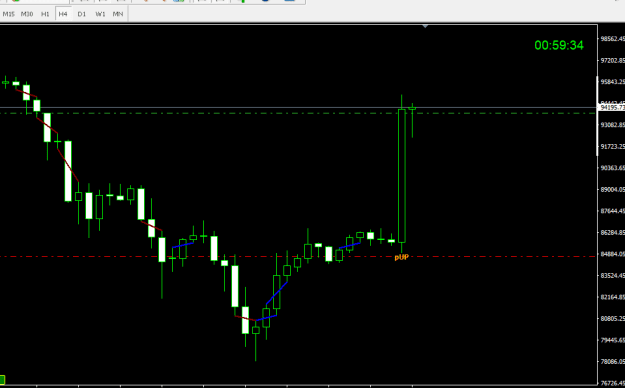The width and height of the screenshot is (625, 388).
Task: Click the 89004 price scale label
Action: point(612,189)
